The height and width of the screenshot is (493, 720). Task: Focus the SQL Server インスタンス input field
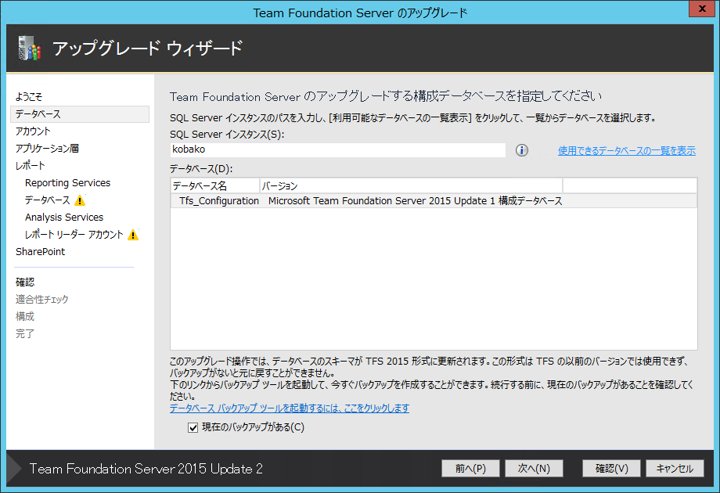(338, 150)
